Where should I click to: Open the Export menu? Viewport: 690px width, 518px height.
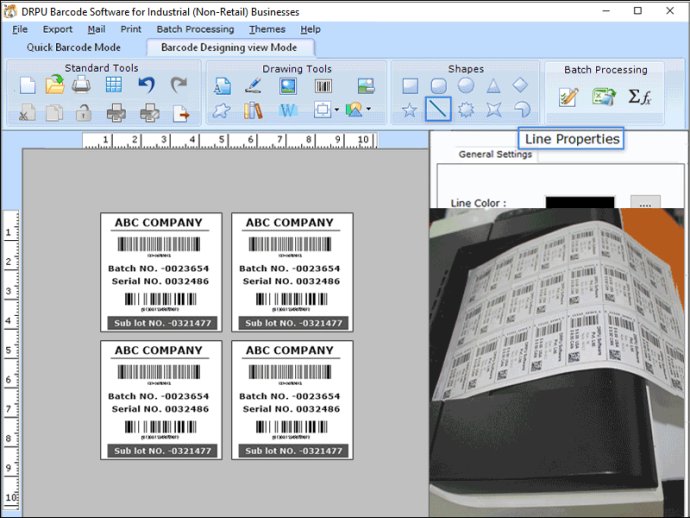(57, 29)
